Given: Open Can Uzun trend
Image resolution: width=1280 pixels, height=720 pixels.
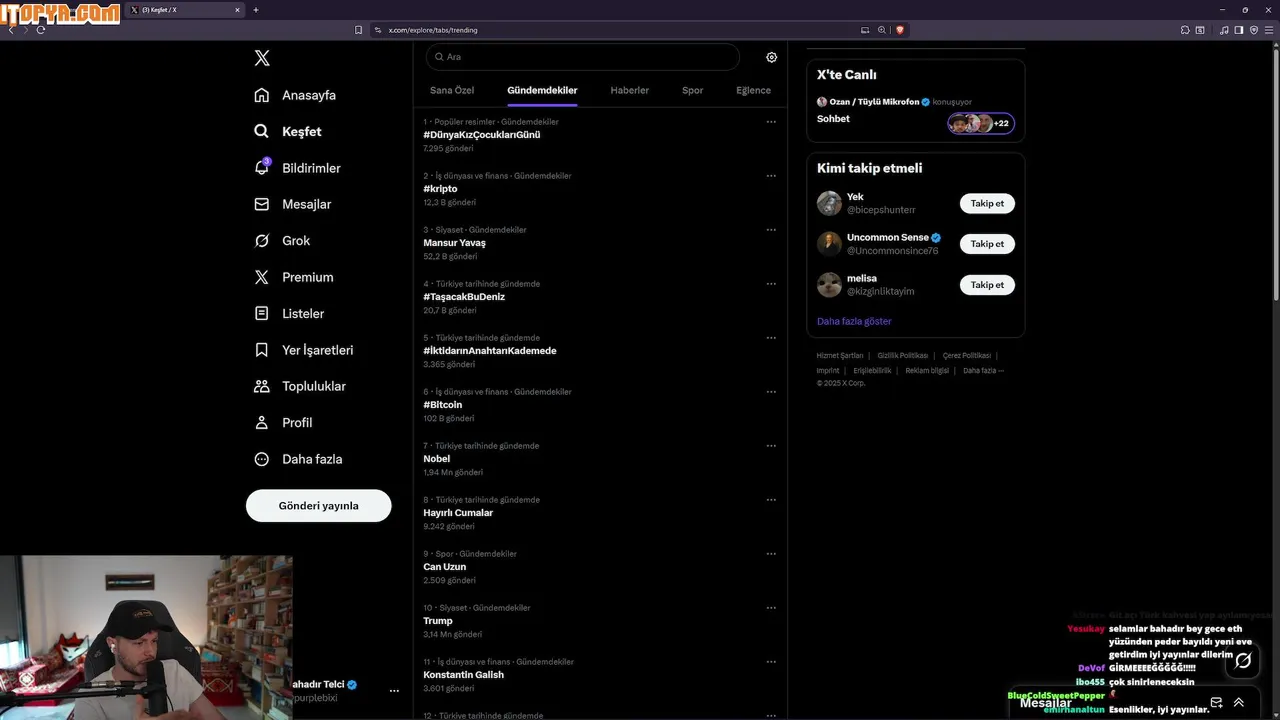Looking at the screenshot, I should click(445, 567).
